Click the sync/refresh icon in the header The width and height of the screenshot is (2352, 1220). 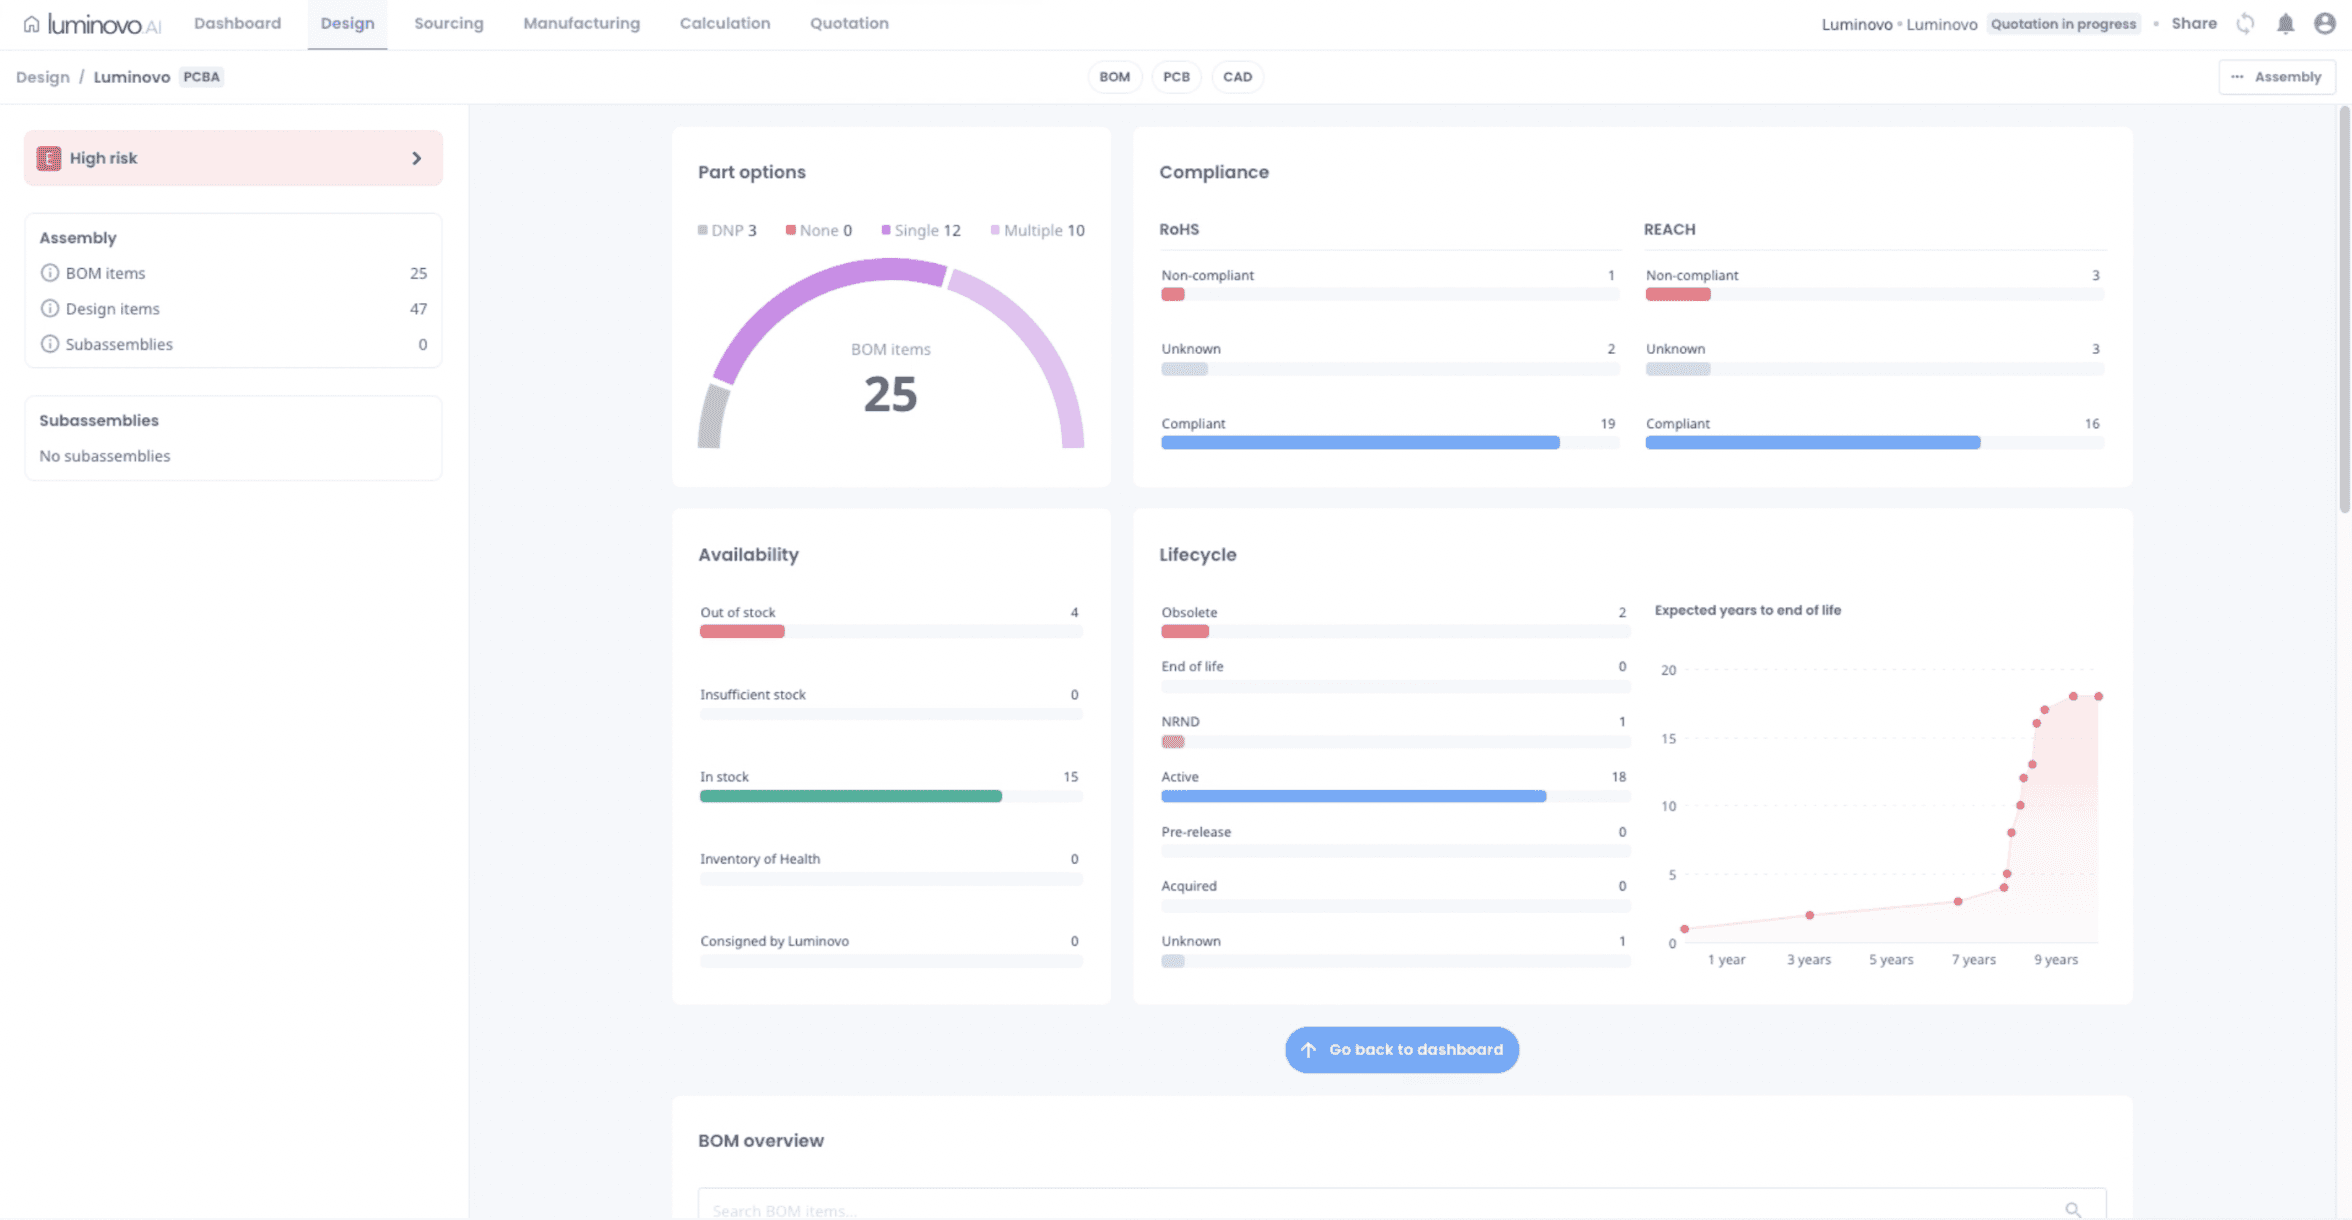(2245, 23)
